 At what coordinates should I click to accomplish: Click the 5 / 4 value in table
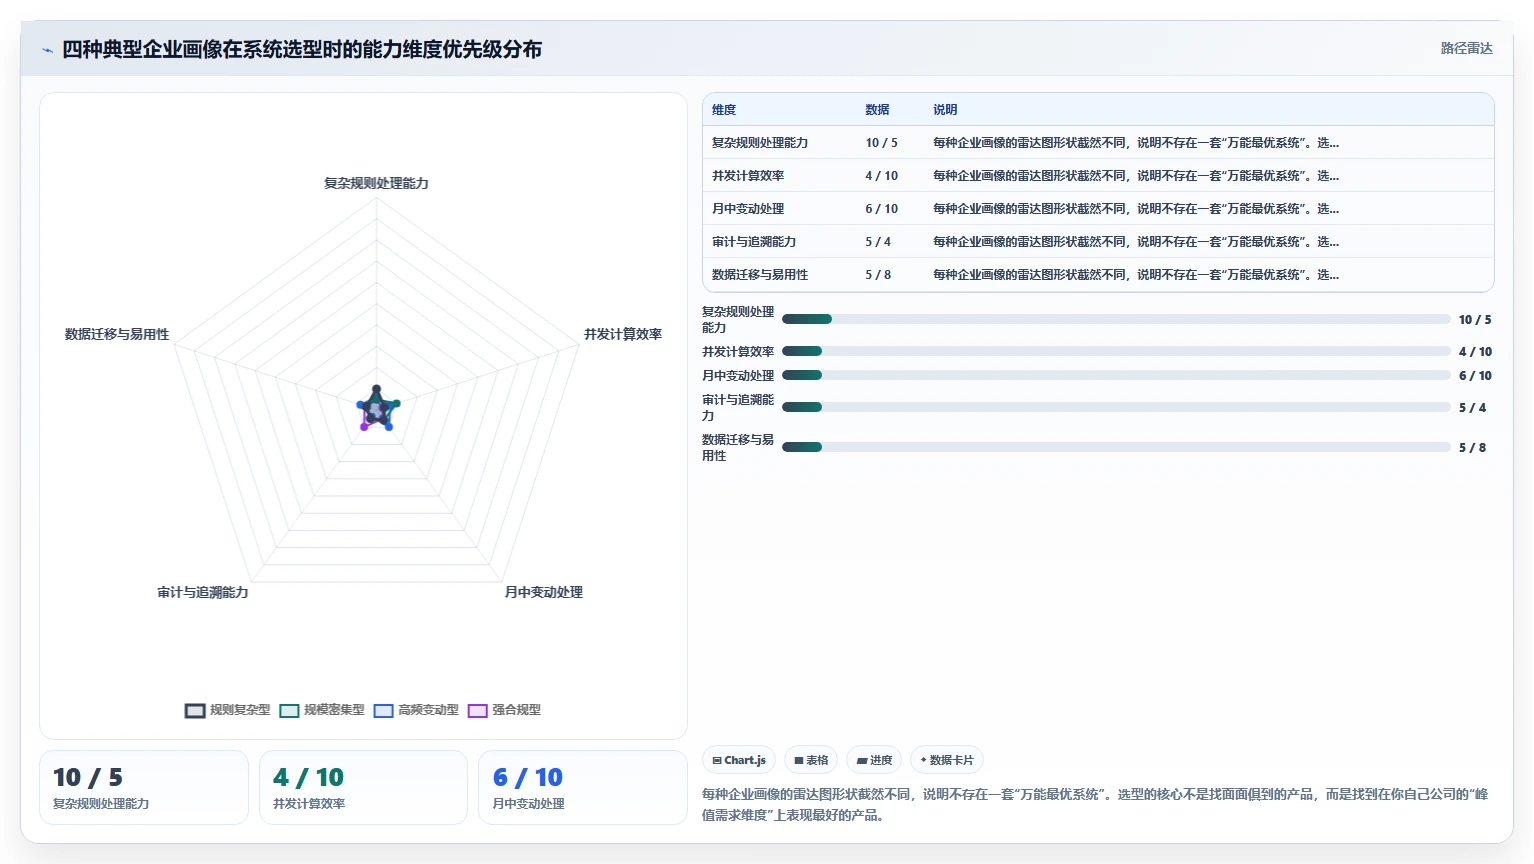[878, 242]
